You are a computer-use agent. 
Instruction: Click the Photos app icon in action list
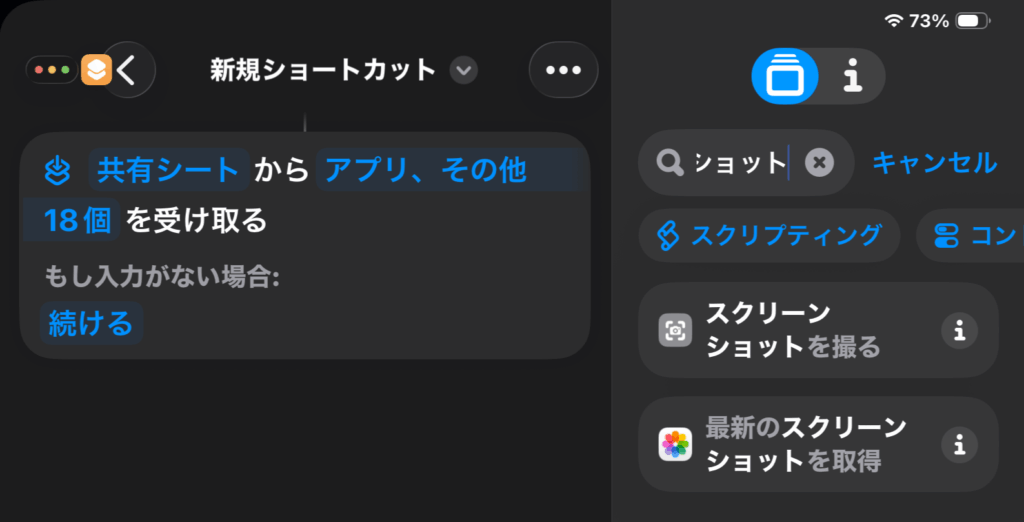point(676,444)
